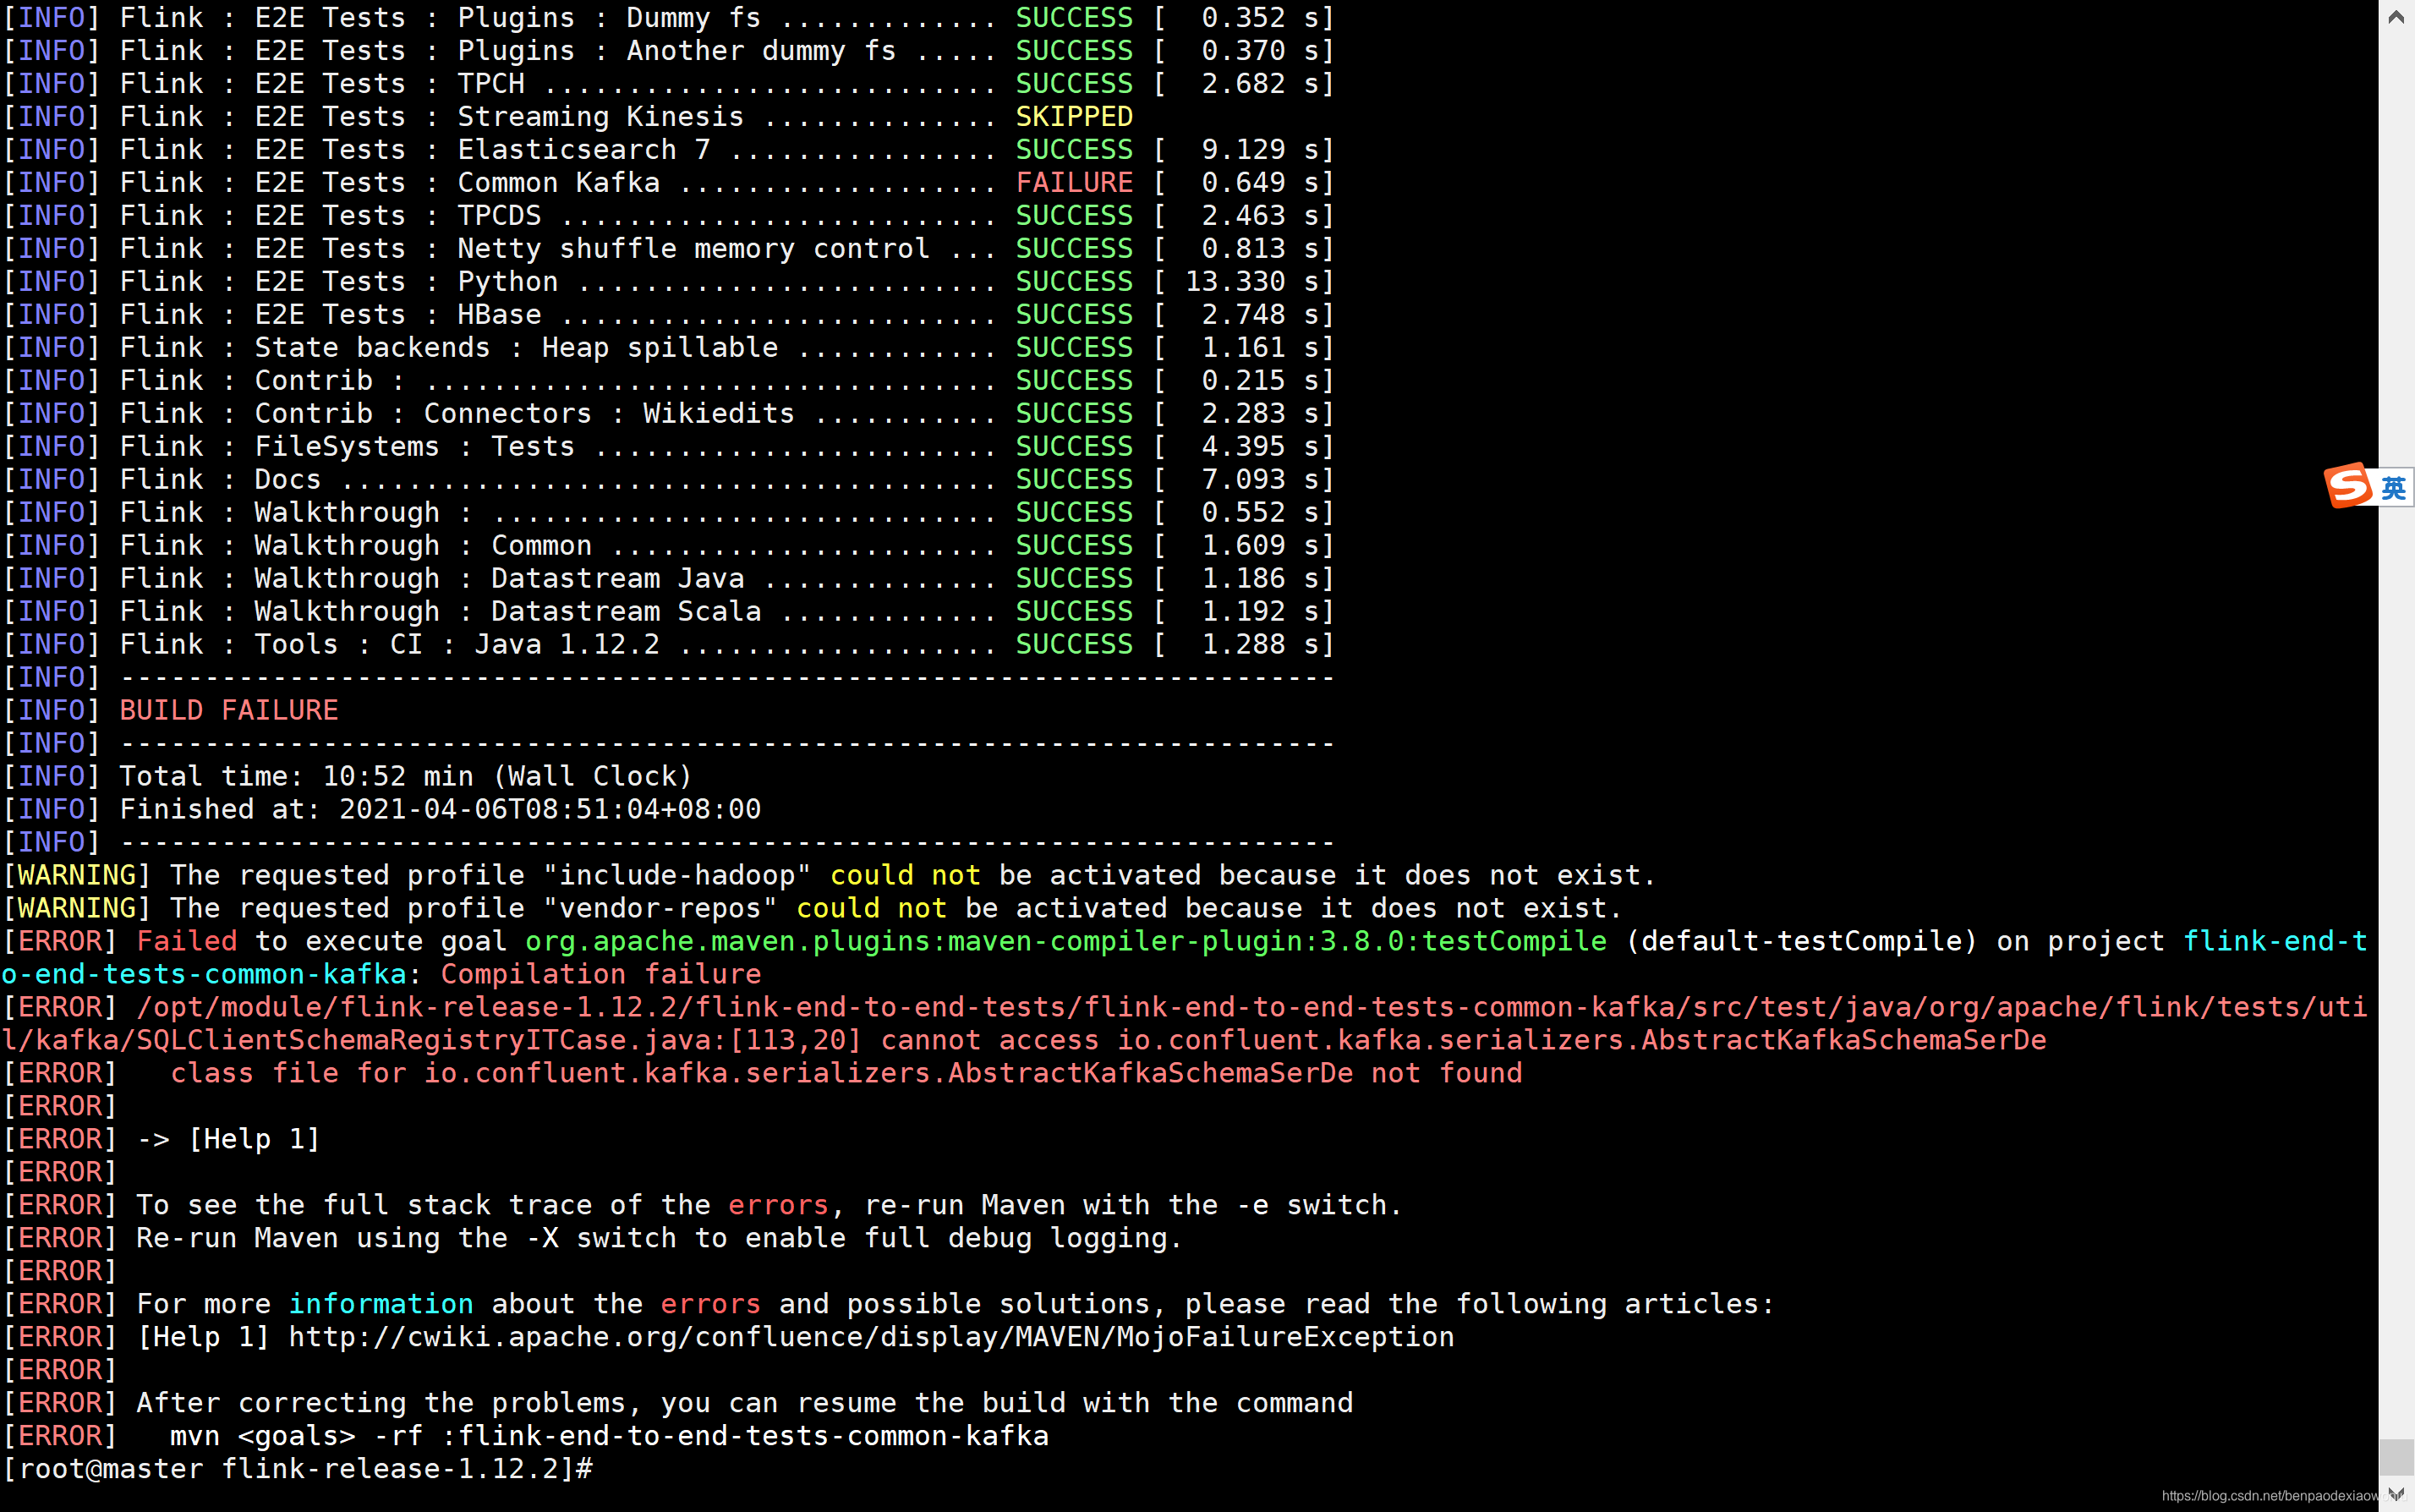Click the SUCCESS status on the Python tests line
Screen dimensions: 2415x1512
point(1074,282)
